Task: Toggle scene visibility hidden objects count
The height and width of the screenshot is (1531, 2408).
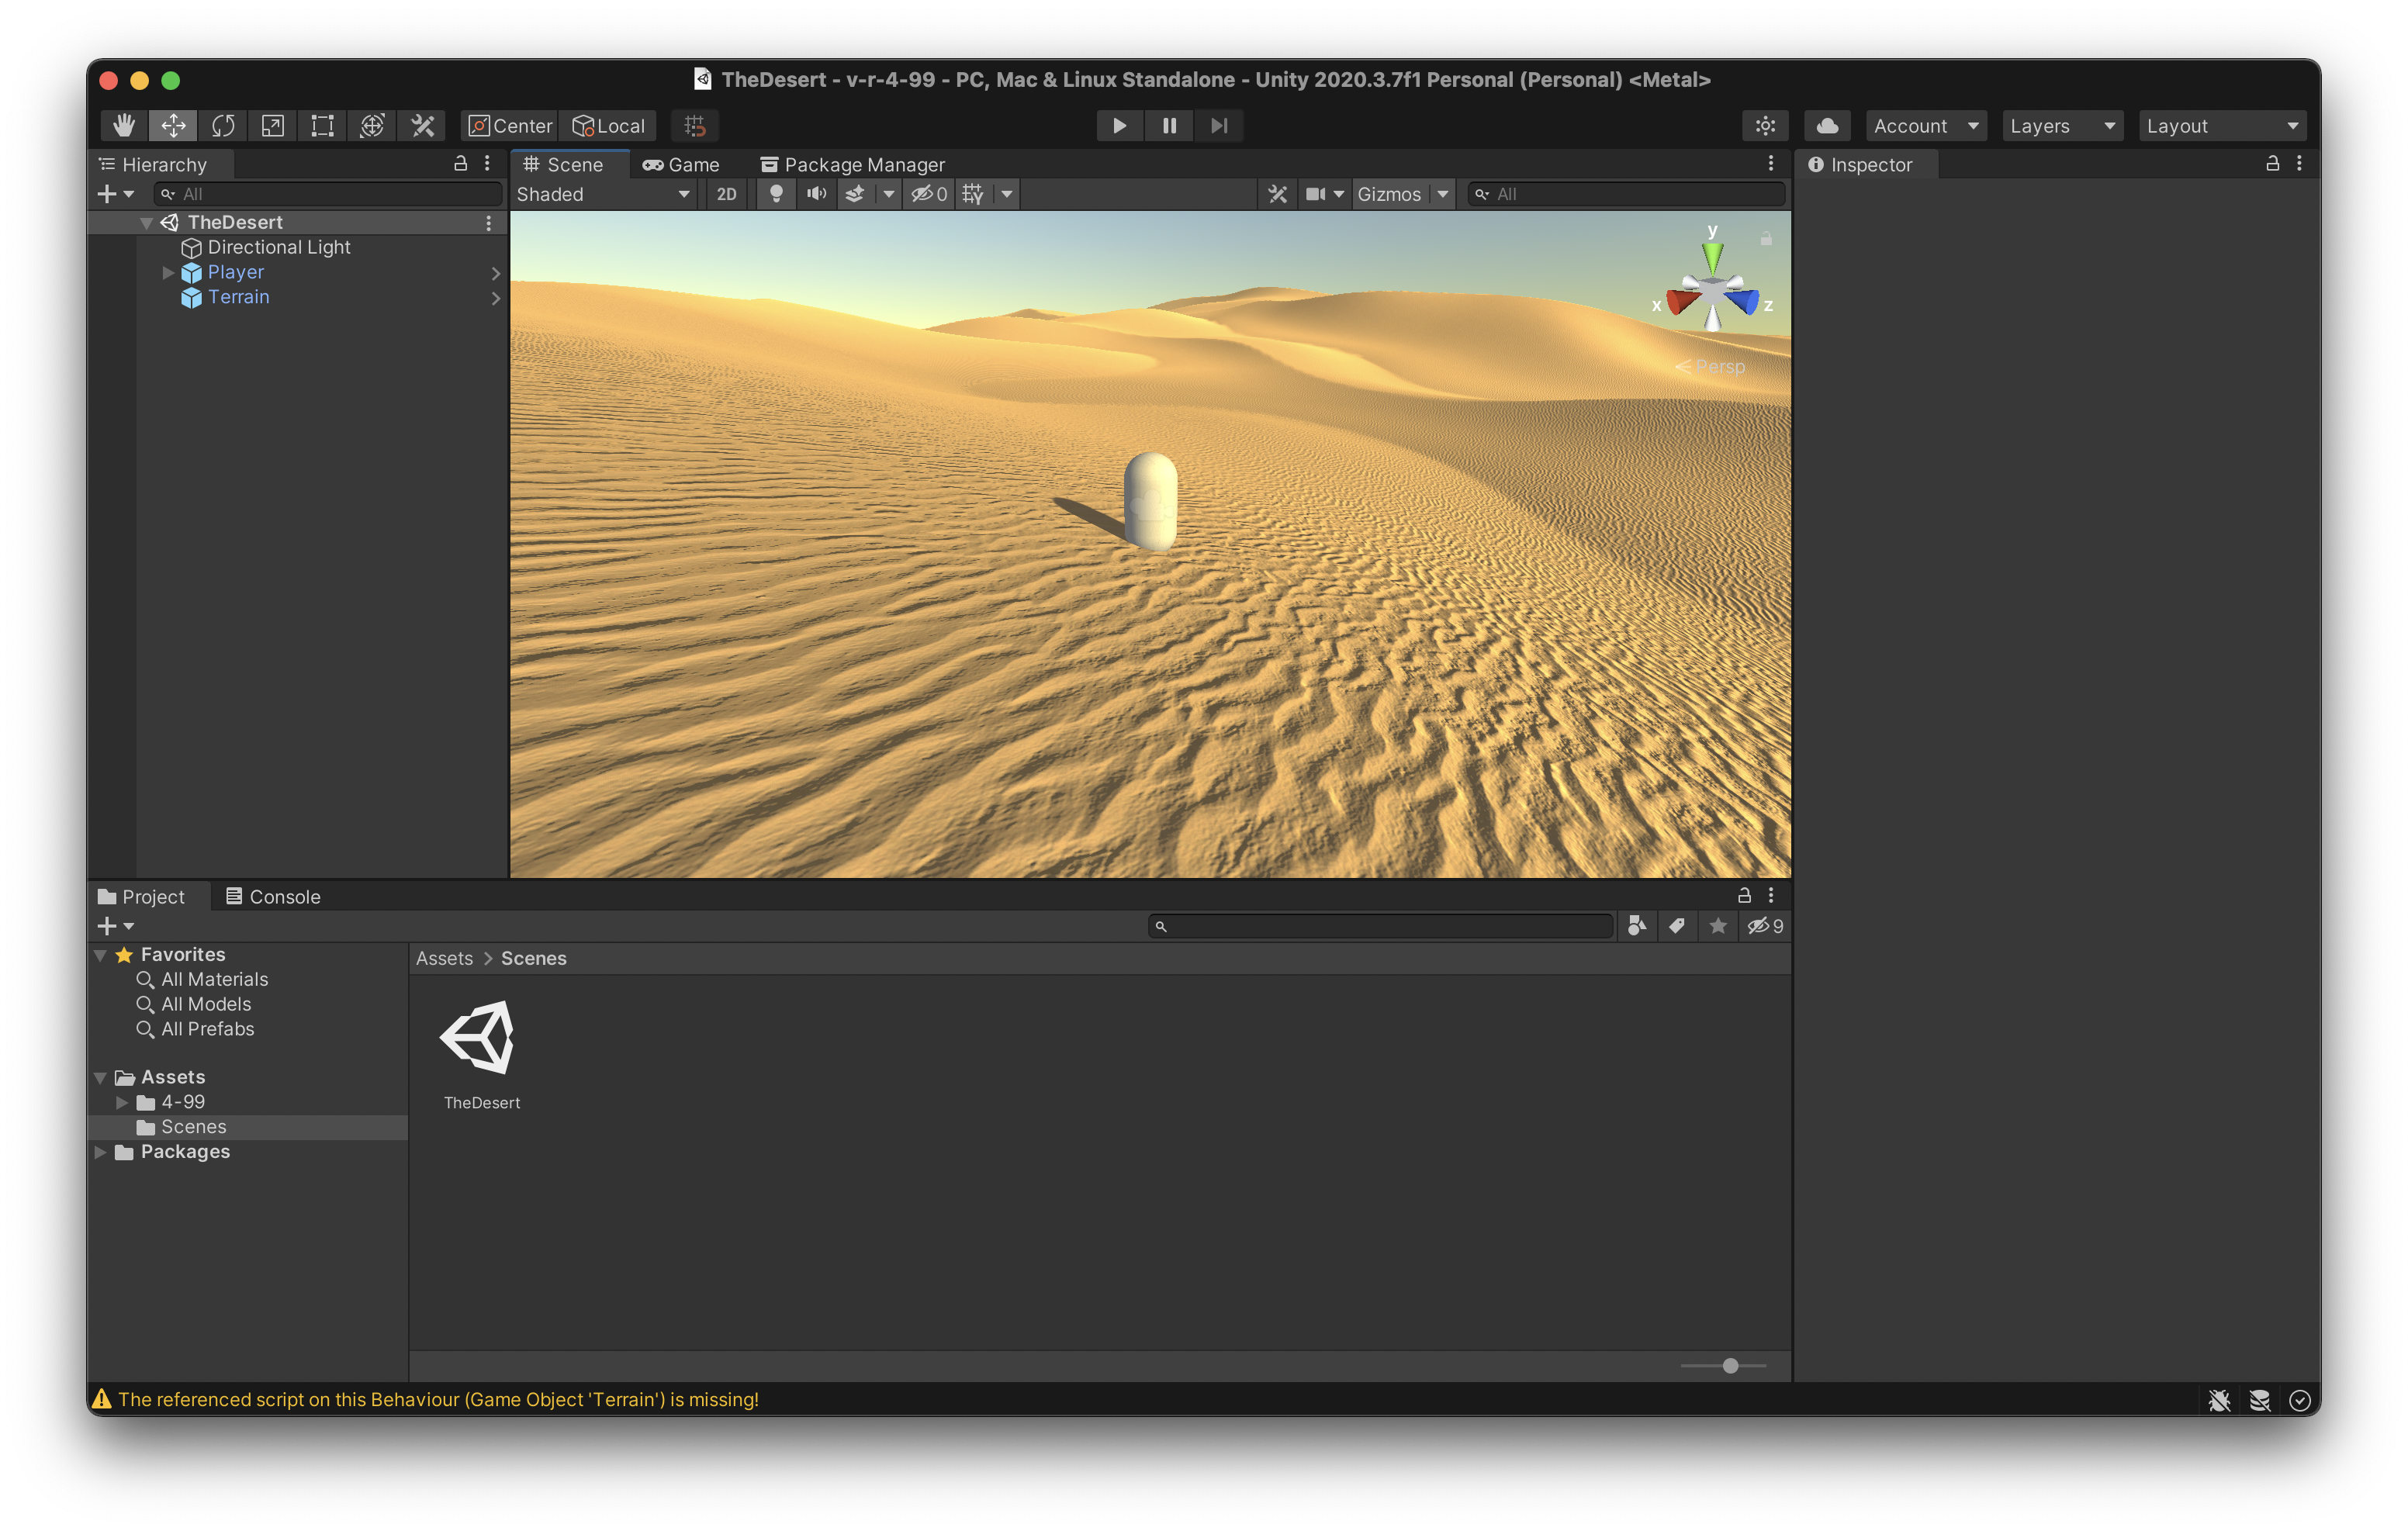Action: click(x=929, y=194)
